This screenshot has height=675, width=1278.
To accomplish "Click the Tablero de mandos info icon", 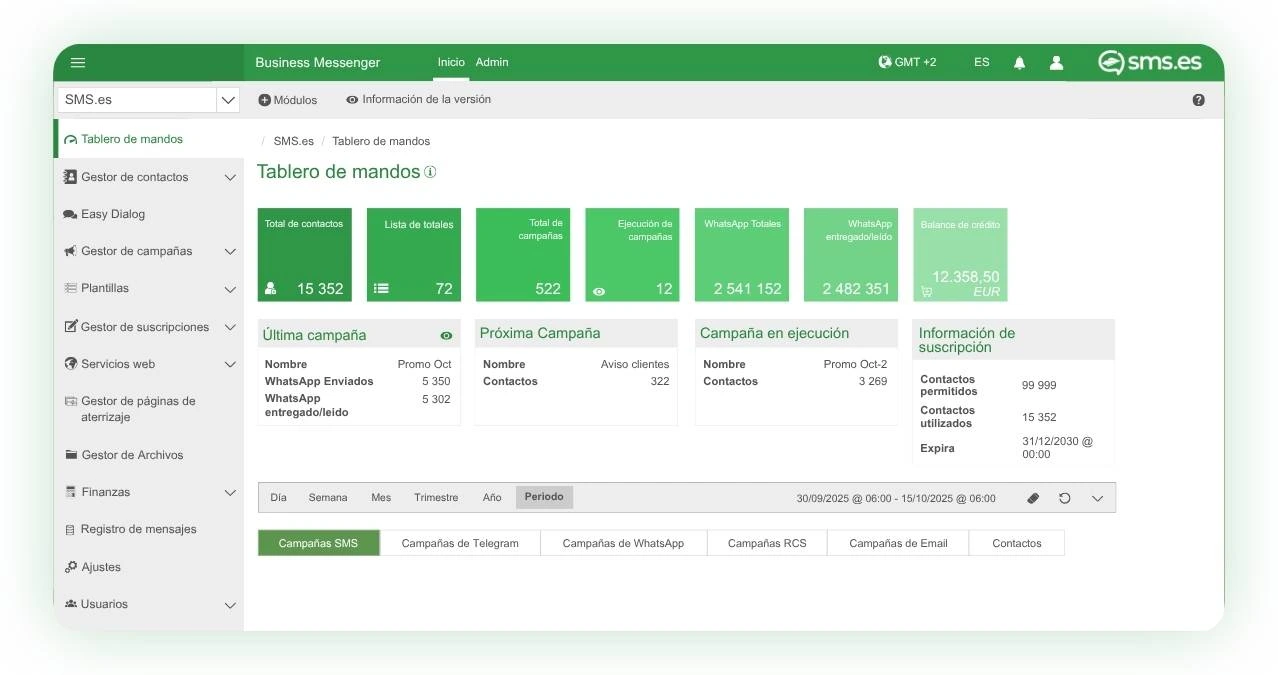I will click(x=430, y=172).
